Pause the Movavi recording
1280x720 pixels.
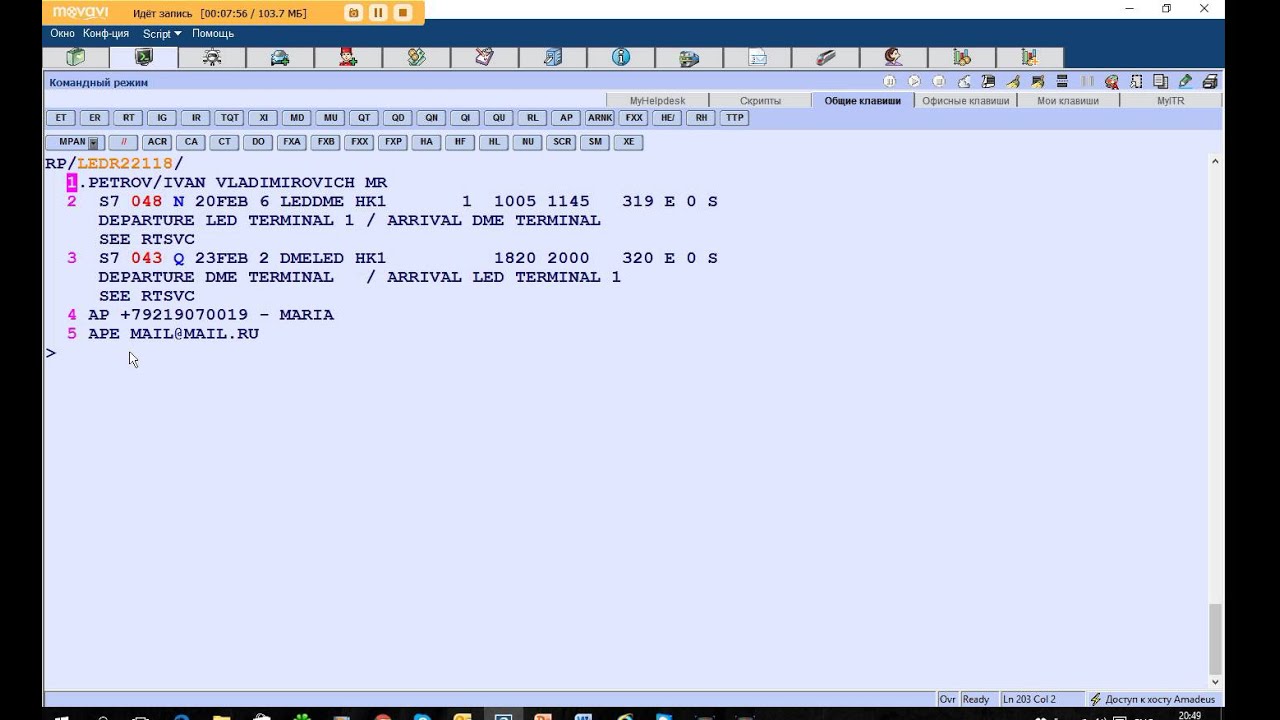378,13
